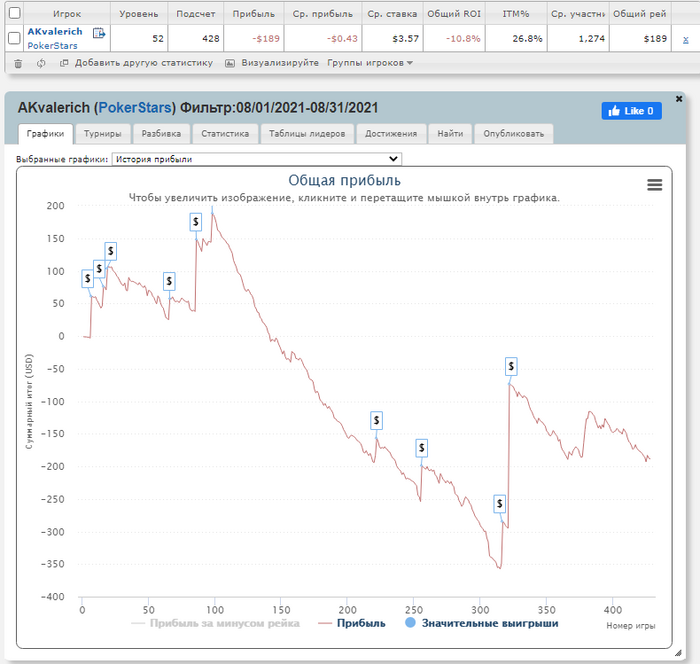Image resolution: width=700 pixels, height=664 pixels.
Task: Expand the Группы игроков dropdown
Action: (370, 63)
